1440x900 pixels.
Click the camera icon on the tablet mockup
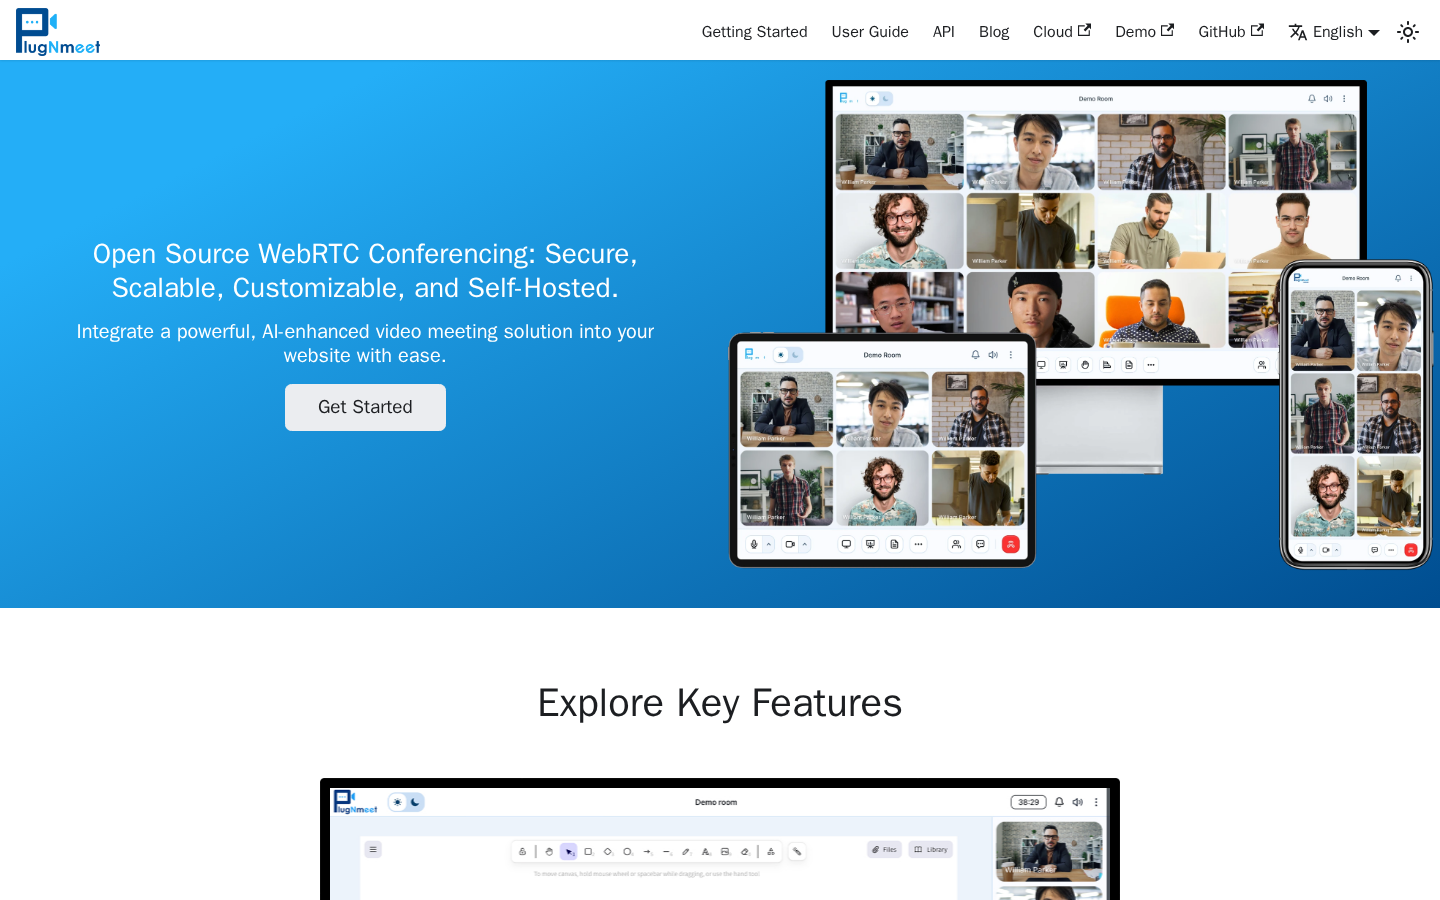790,544
